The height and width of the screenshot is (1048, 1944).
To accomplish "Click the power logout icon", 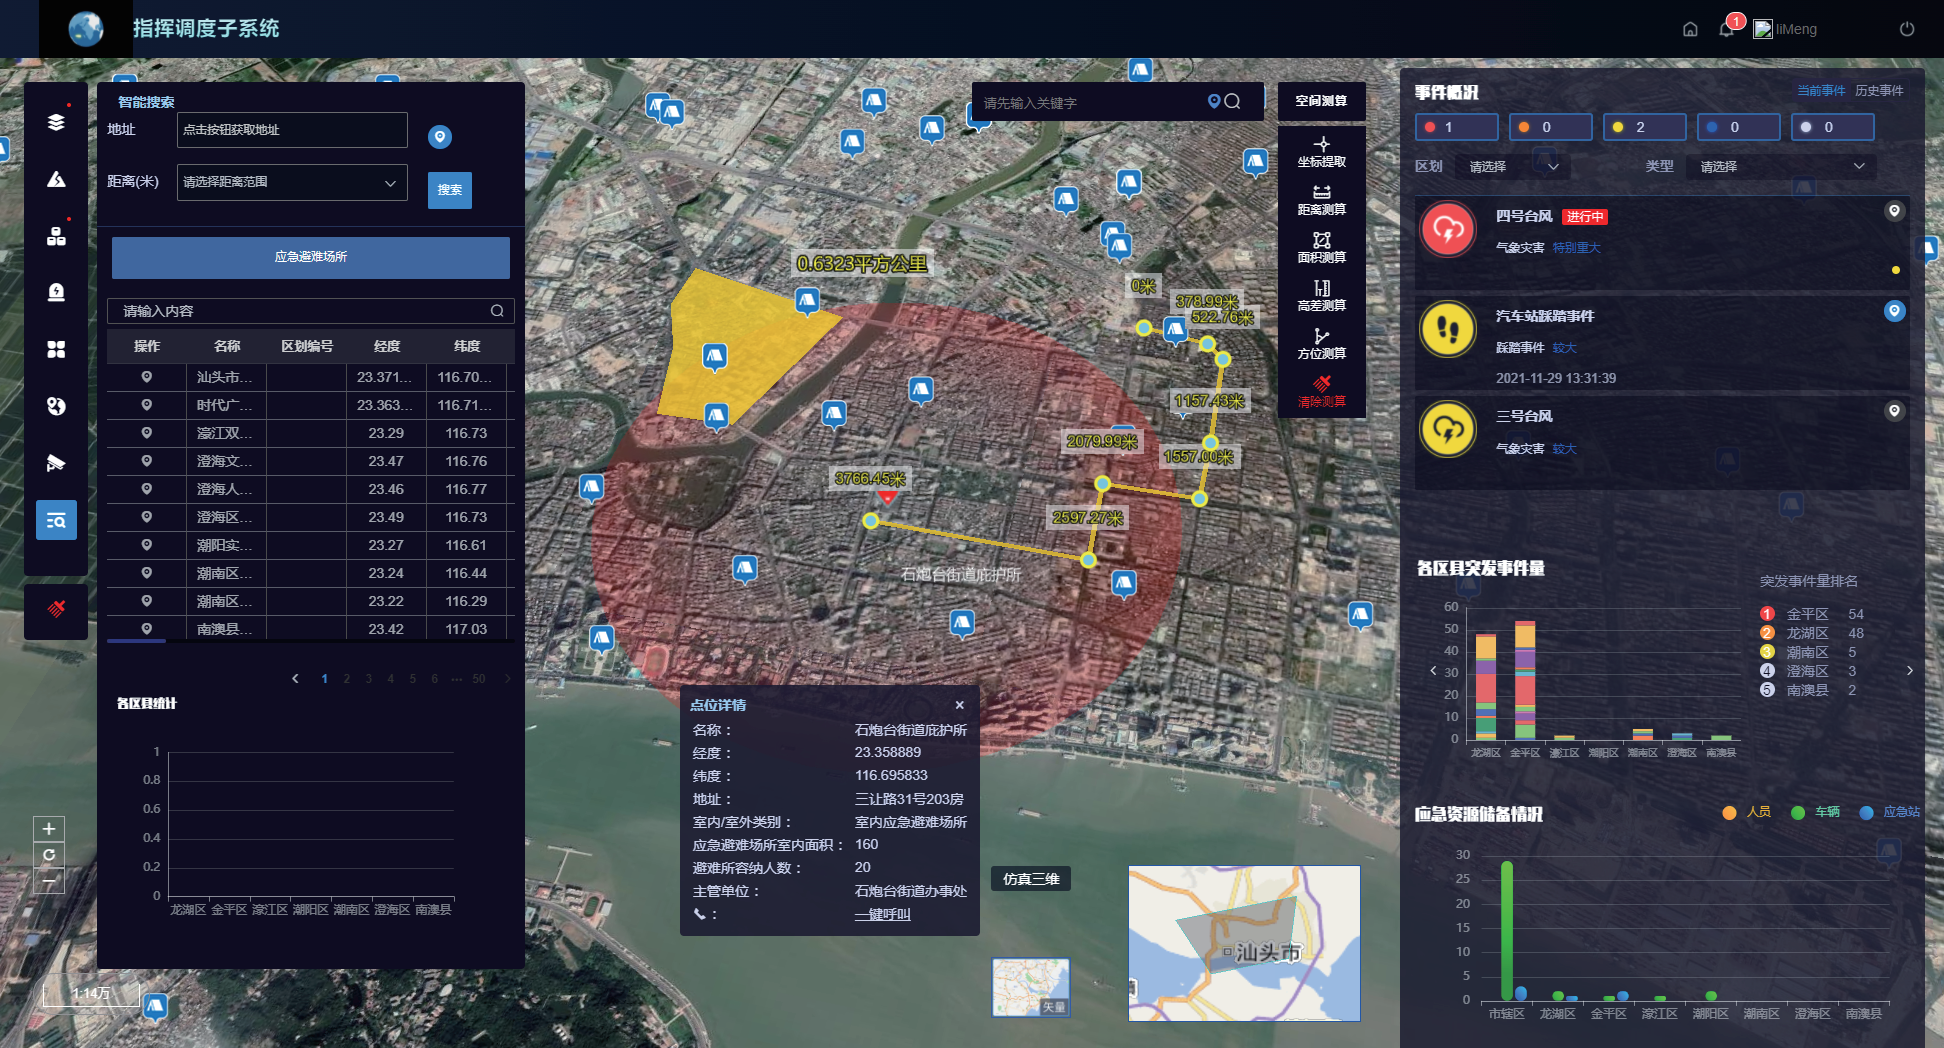I will click(1907, 29).
